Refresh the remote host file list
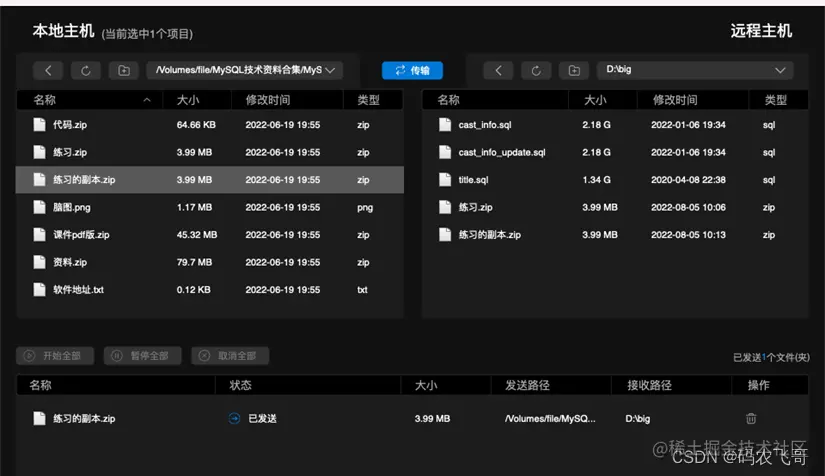Screen dimensions: 825x476 pyautogui.click(x=536, y=70)
